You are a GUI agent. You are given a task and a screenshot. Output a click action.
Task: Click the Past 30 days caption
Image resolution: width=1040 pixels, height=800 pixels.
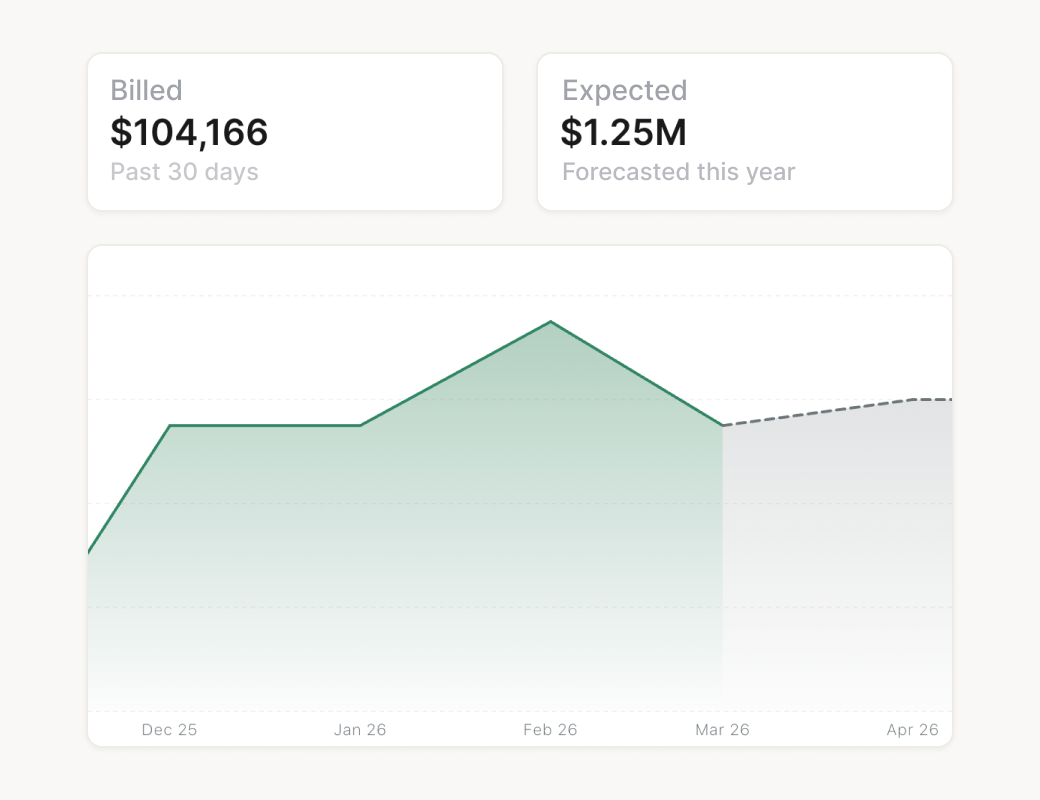[x=184, y=172]
